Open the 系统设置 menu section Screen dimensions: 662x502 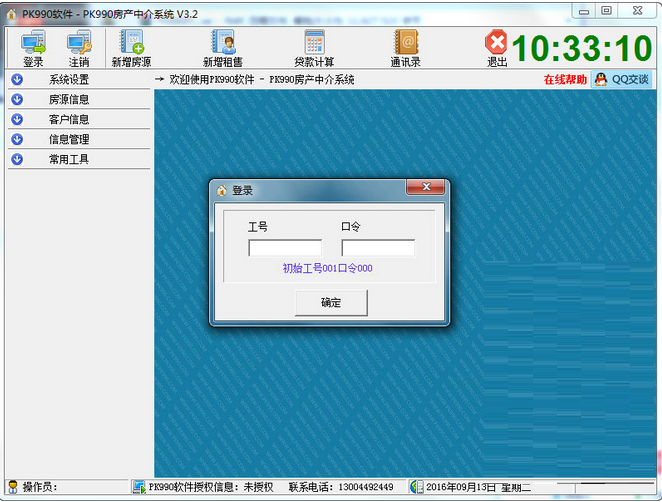coord(79,79)
